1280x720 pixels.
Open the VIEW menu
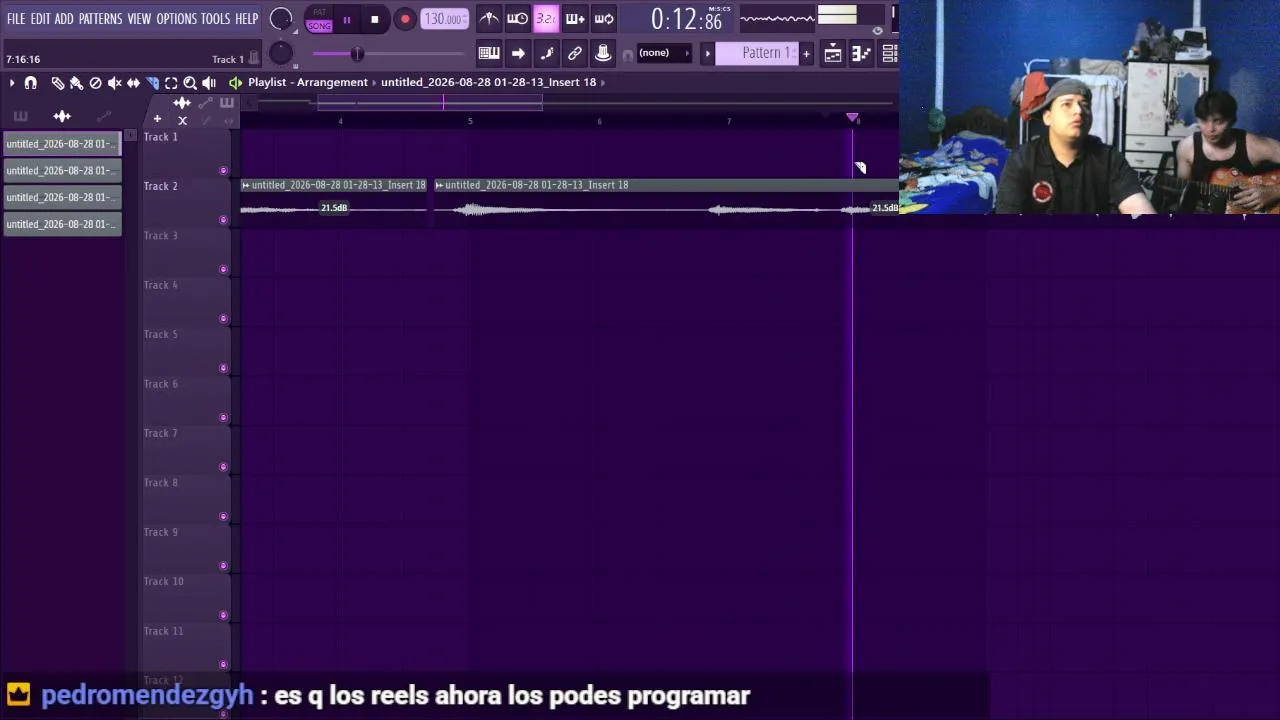coord(139,19)
